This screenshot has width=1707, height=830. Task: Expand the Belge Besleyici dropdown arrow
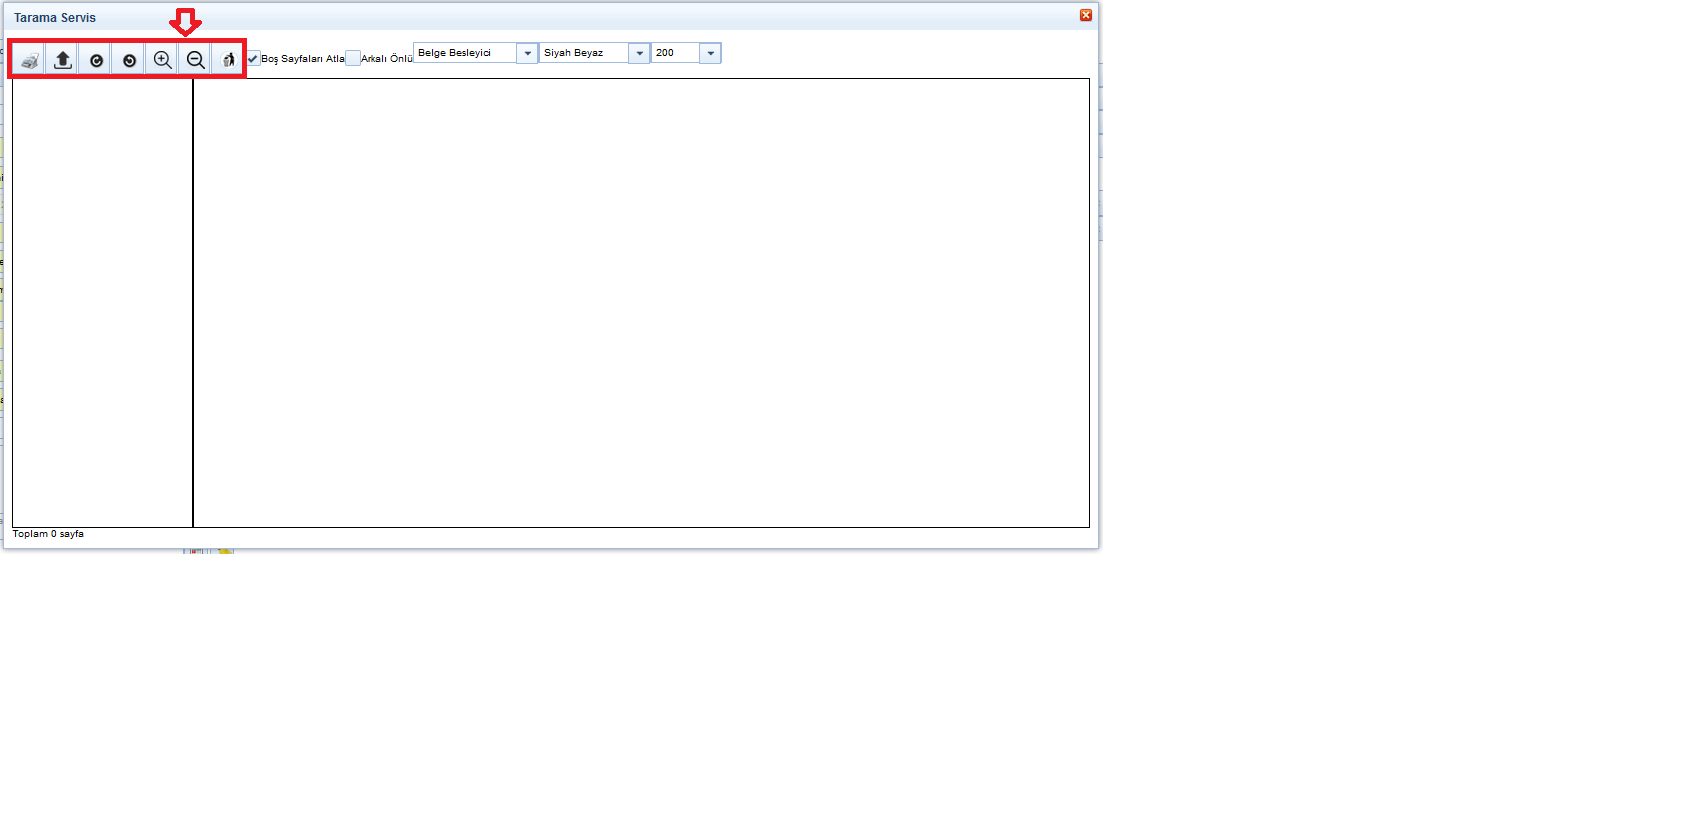pos(527,53)
